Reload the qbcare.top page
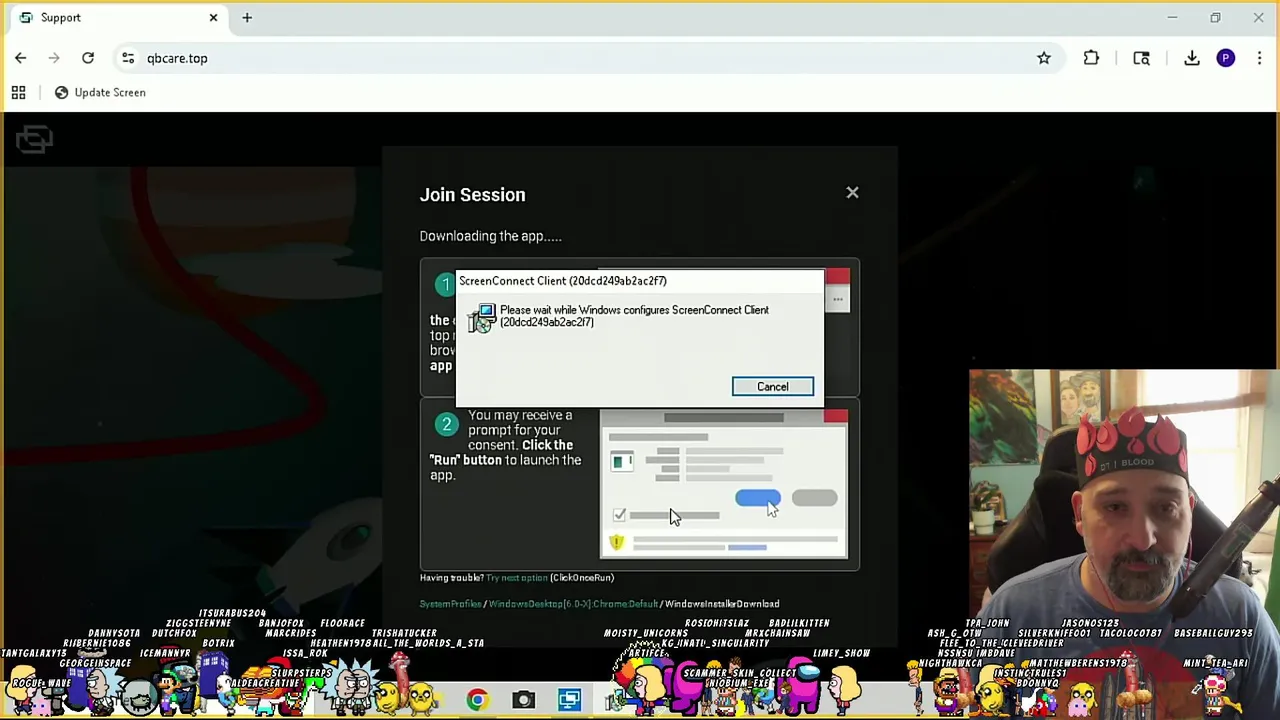 tap(88, 58)
